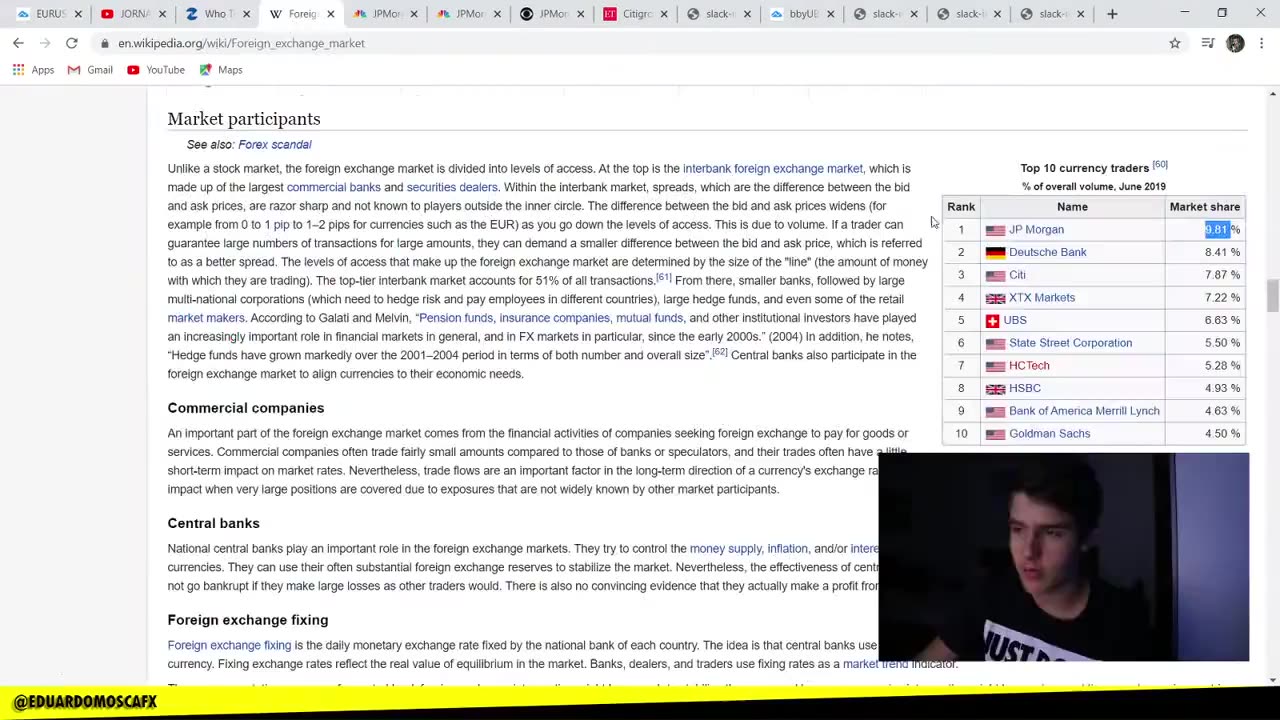Open the commercial banks link

click(333, 187)
